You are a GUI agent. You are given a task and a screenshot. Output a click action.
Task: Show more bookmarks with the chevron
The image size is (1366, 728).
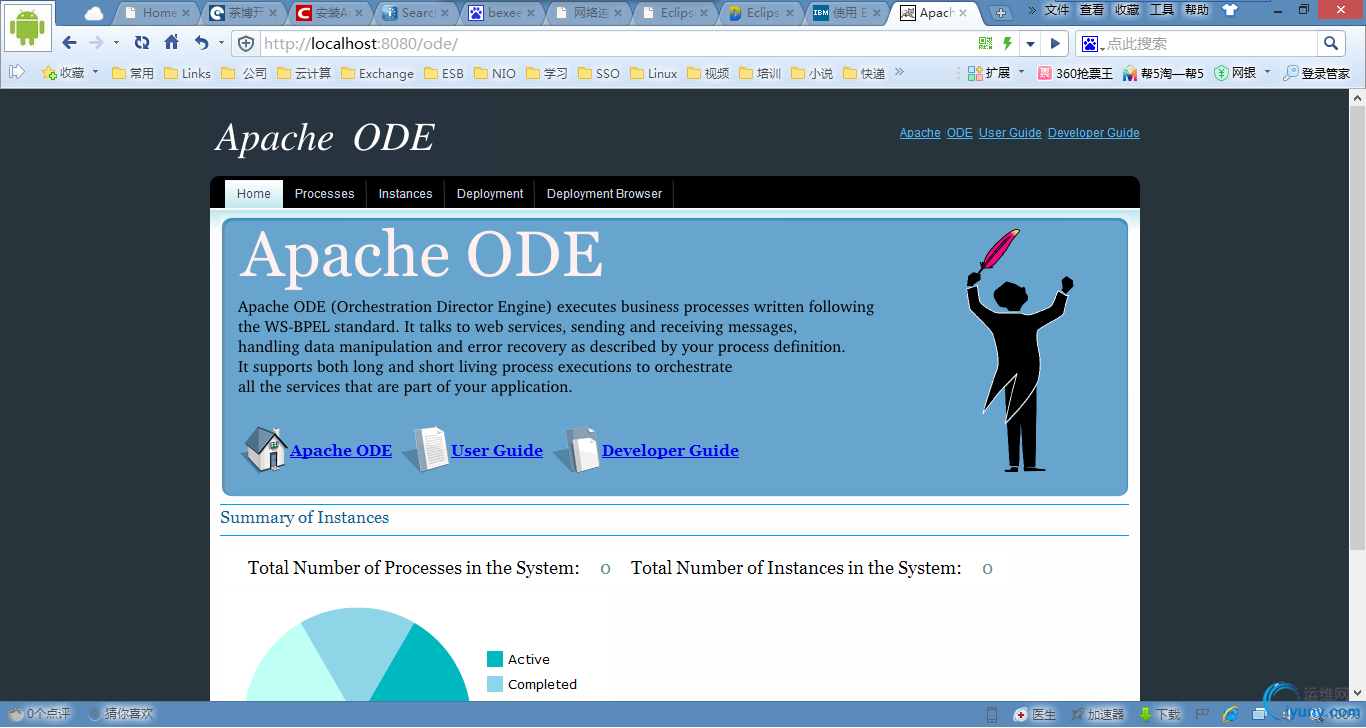(899, 72)
